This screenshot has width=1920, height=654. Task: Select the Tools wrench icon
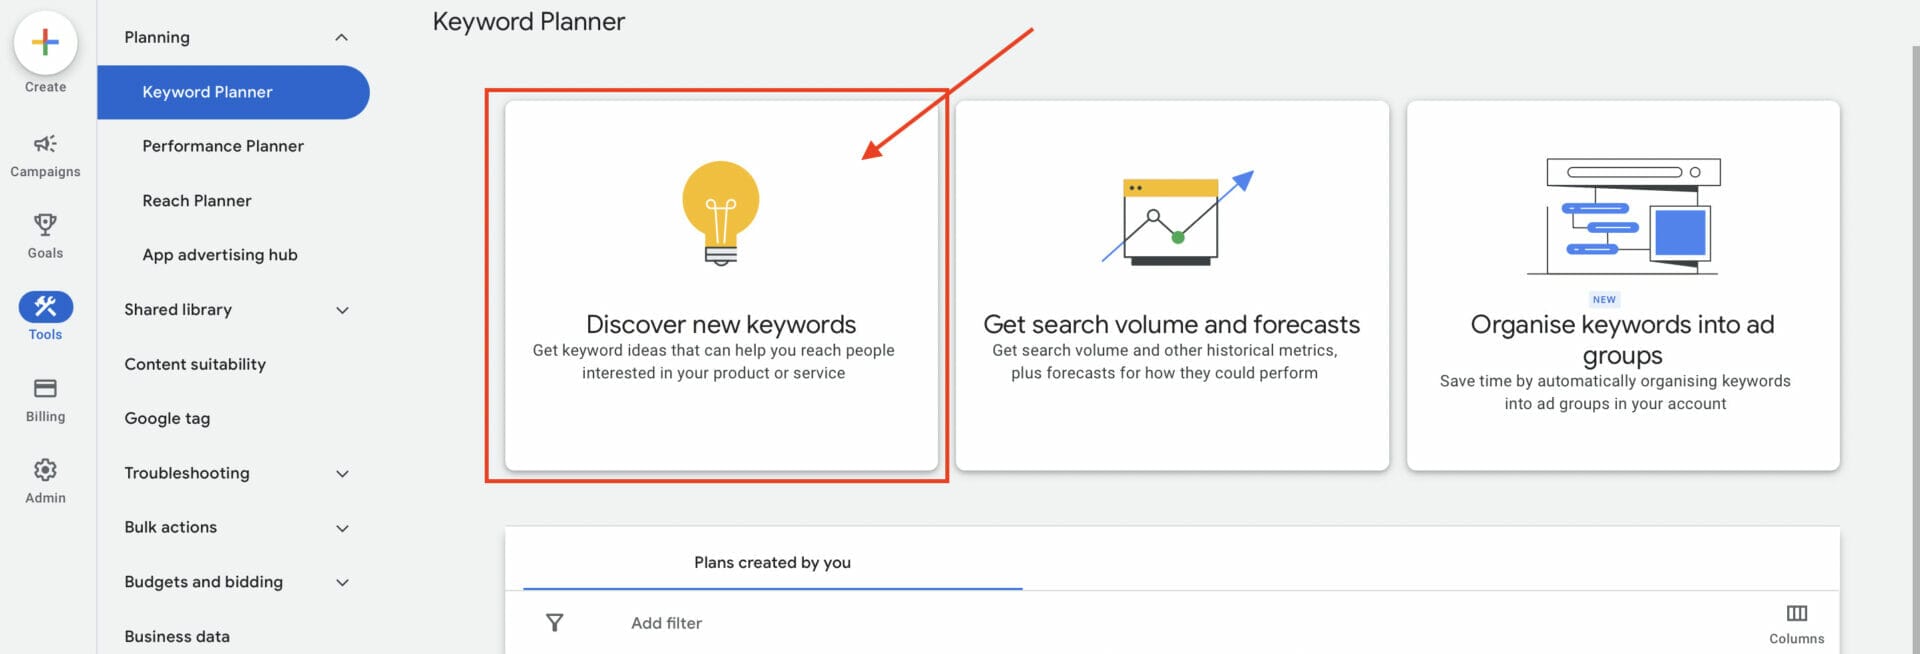tap(44, 308)
